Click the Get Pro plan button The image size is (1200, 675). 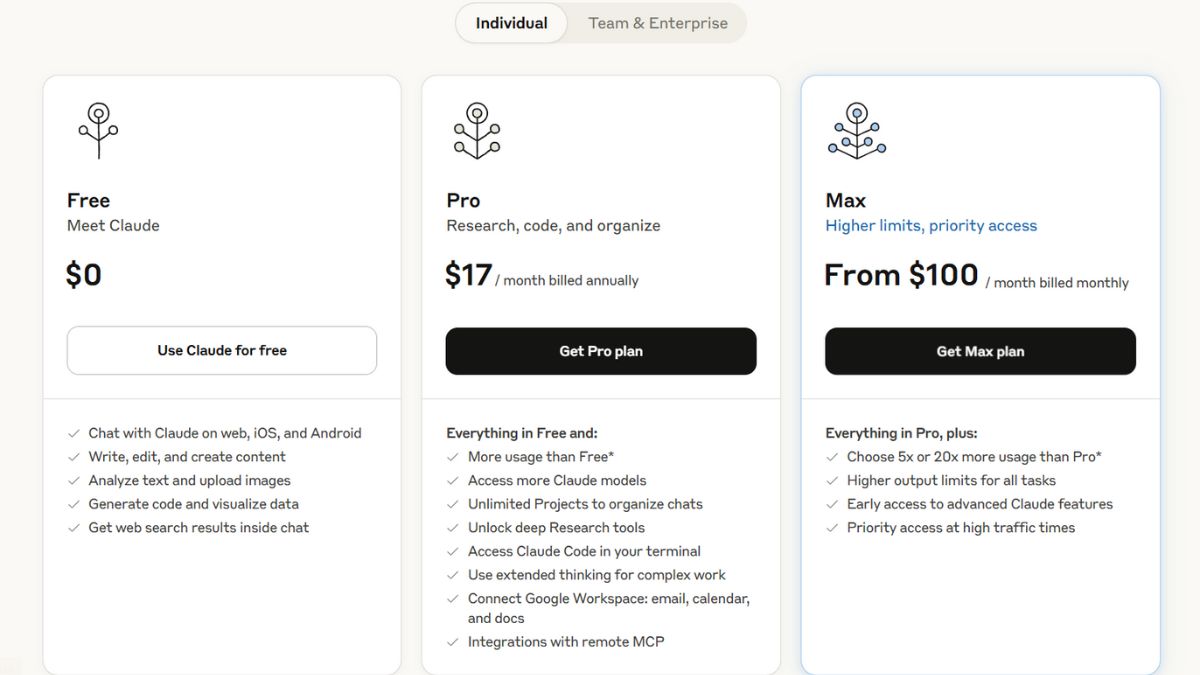click(601, 351)
